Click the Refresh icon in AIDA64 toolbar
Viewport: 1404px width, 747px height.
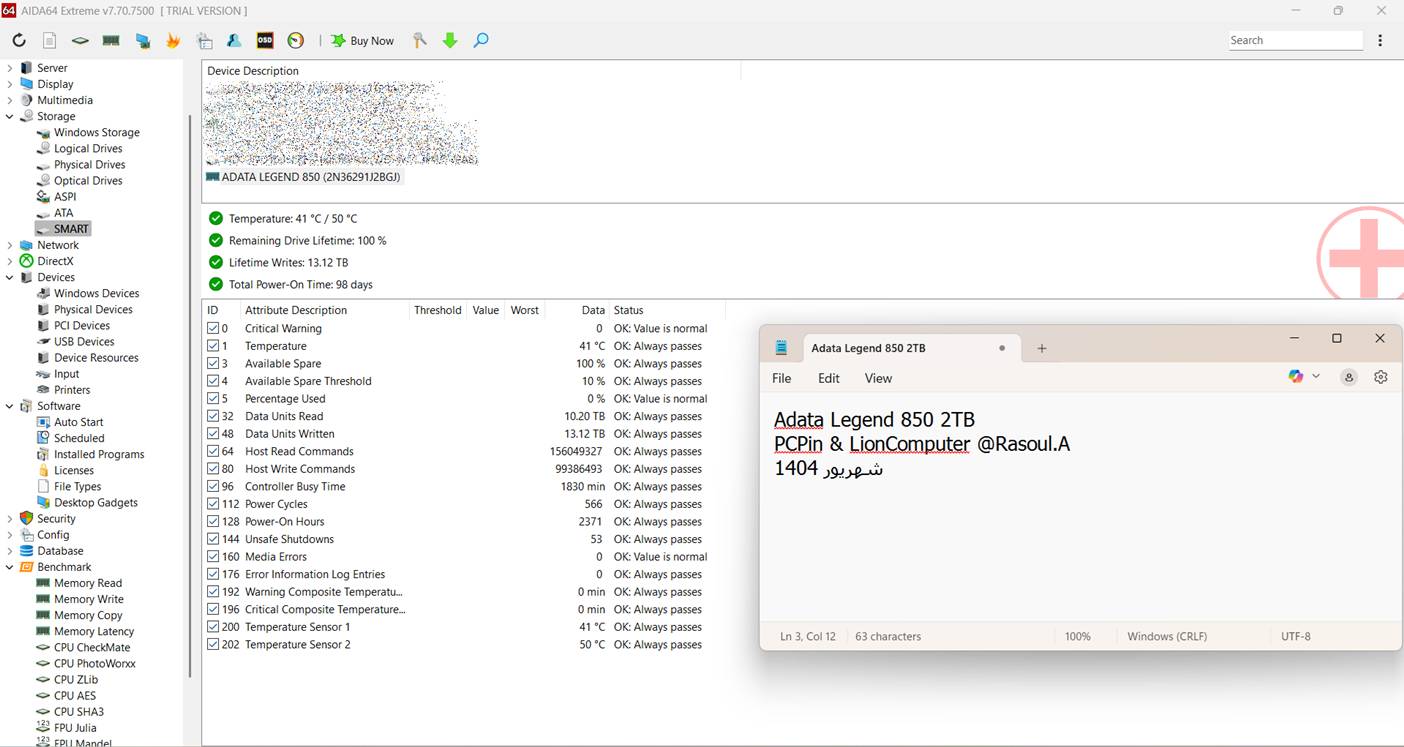coord(19,41)
